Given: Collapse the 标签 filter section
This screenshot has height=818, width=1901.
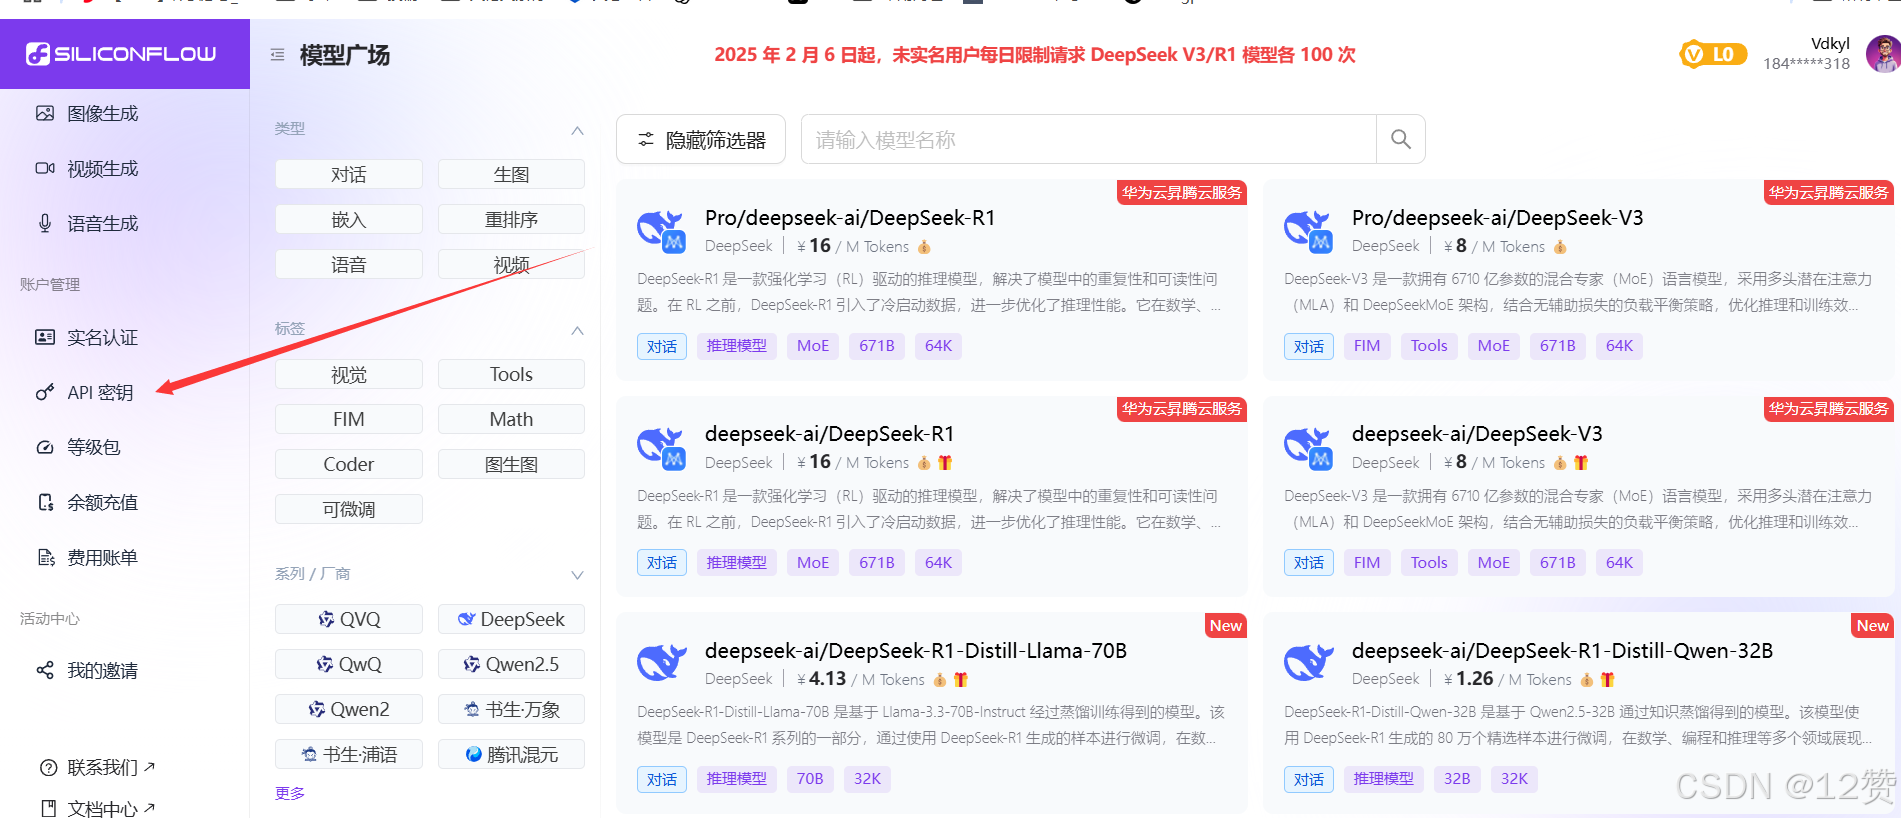Looking at the screenshot, I should tap(577, 330).
